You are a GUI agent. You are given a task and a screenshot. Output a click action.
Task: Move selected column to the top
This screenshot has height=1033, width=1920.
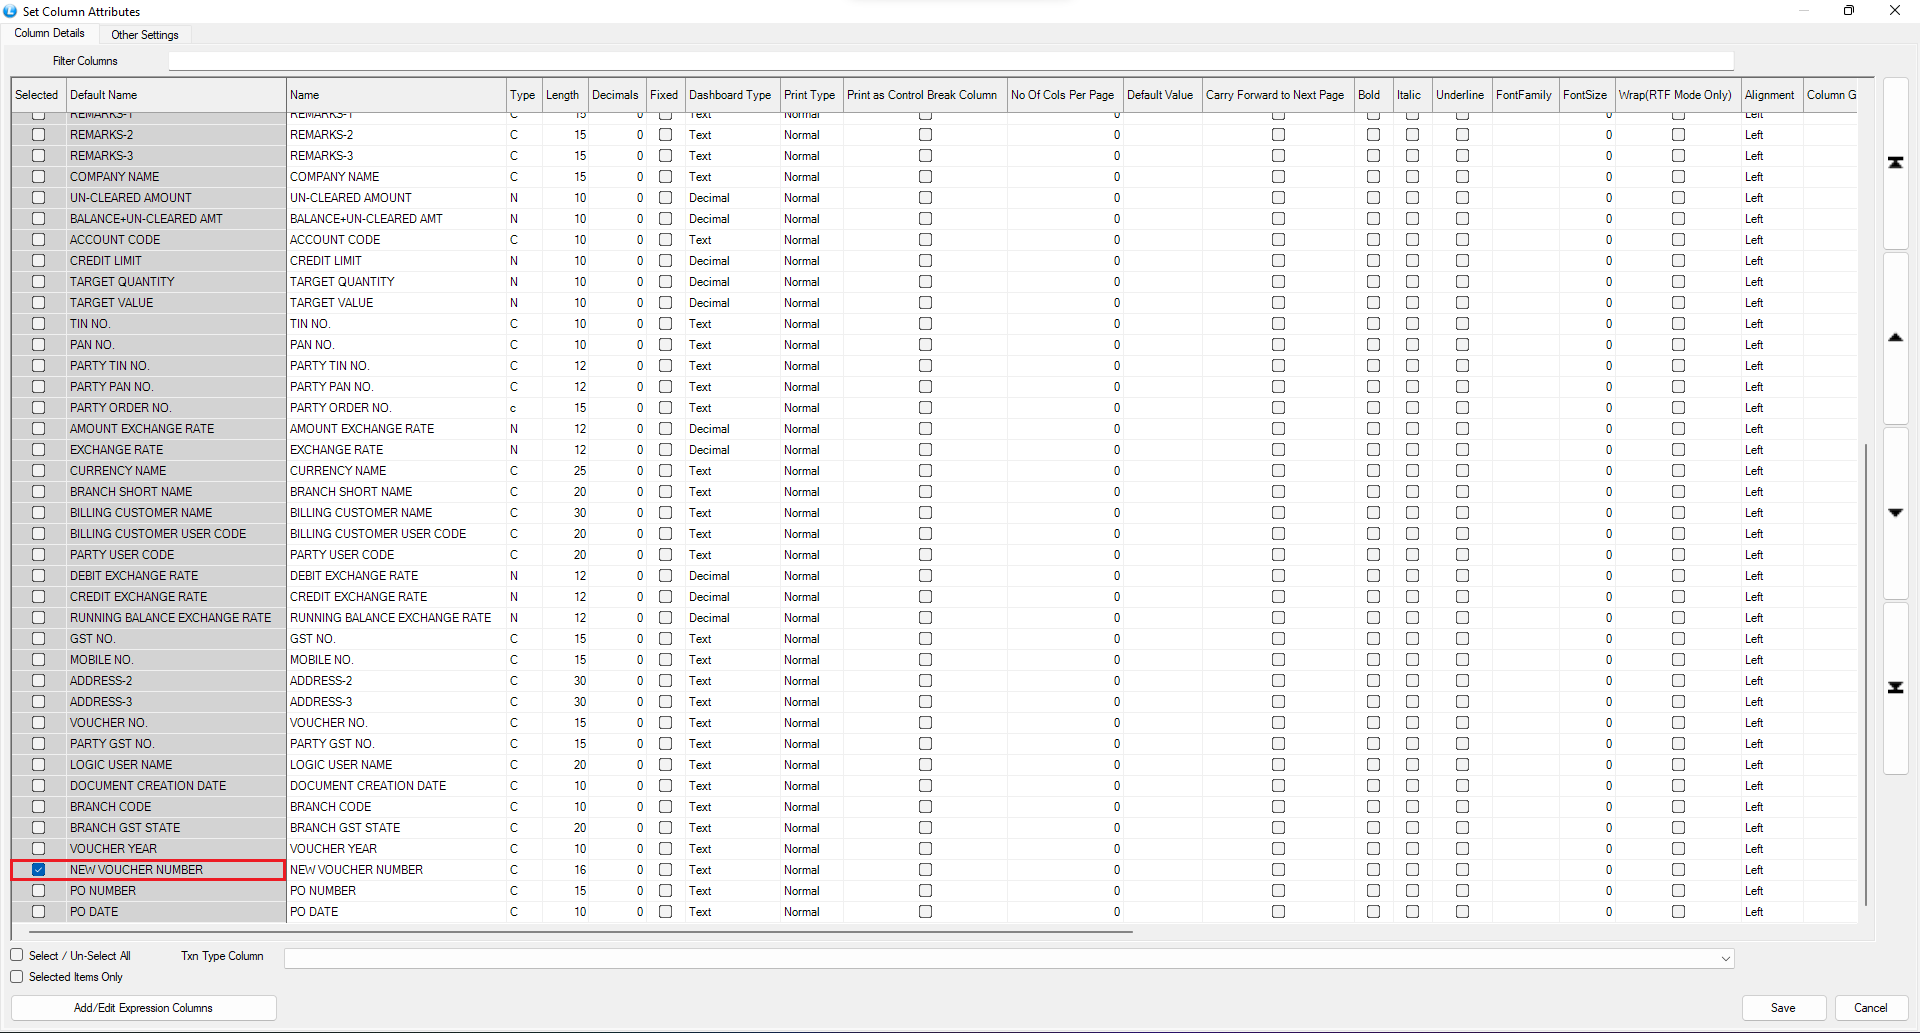1895,163
